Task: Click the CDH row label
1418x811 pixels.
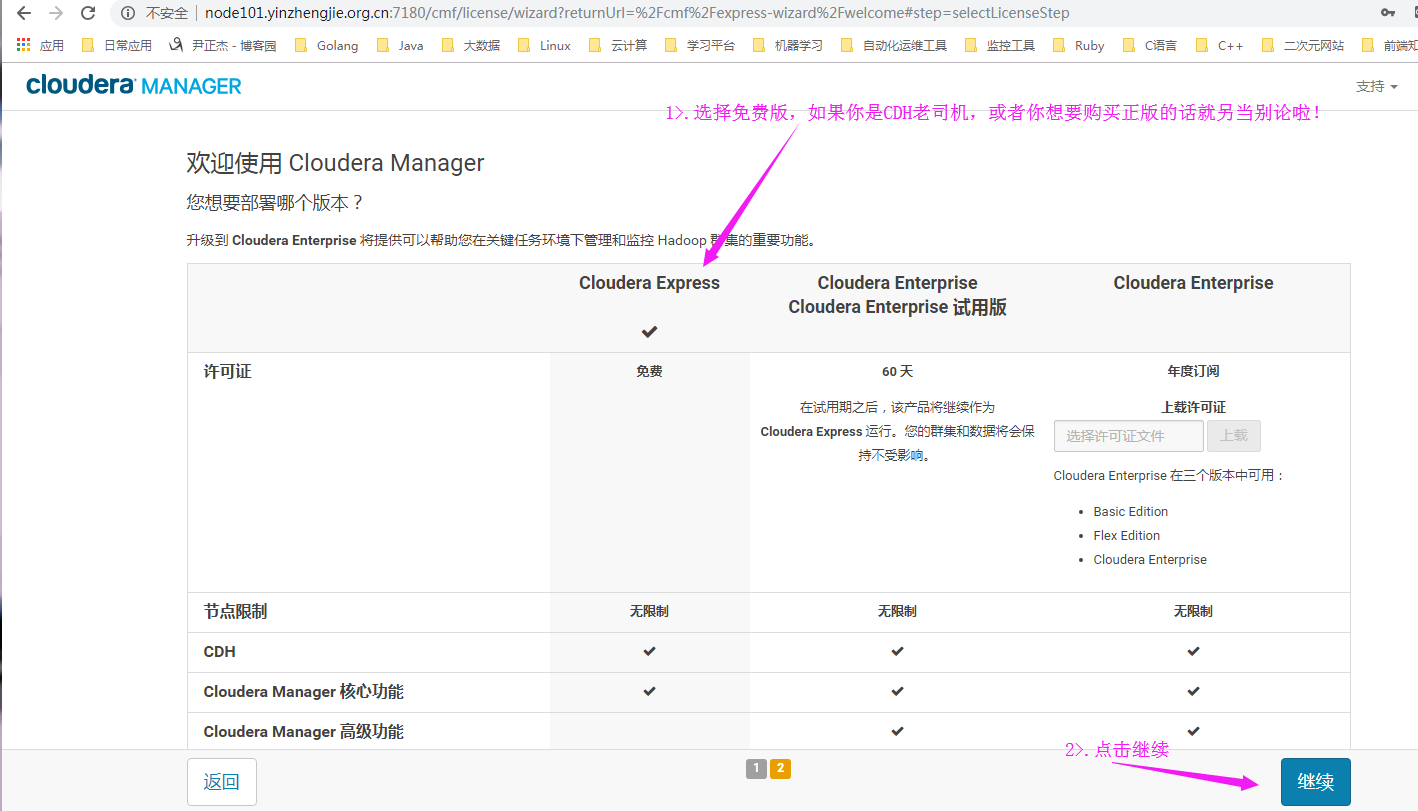Action: 220,651
